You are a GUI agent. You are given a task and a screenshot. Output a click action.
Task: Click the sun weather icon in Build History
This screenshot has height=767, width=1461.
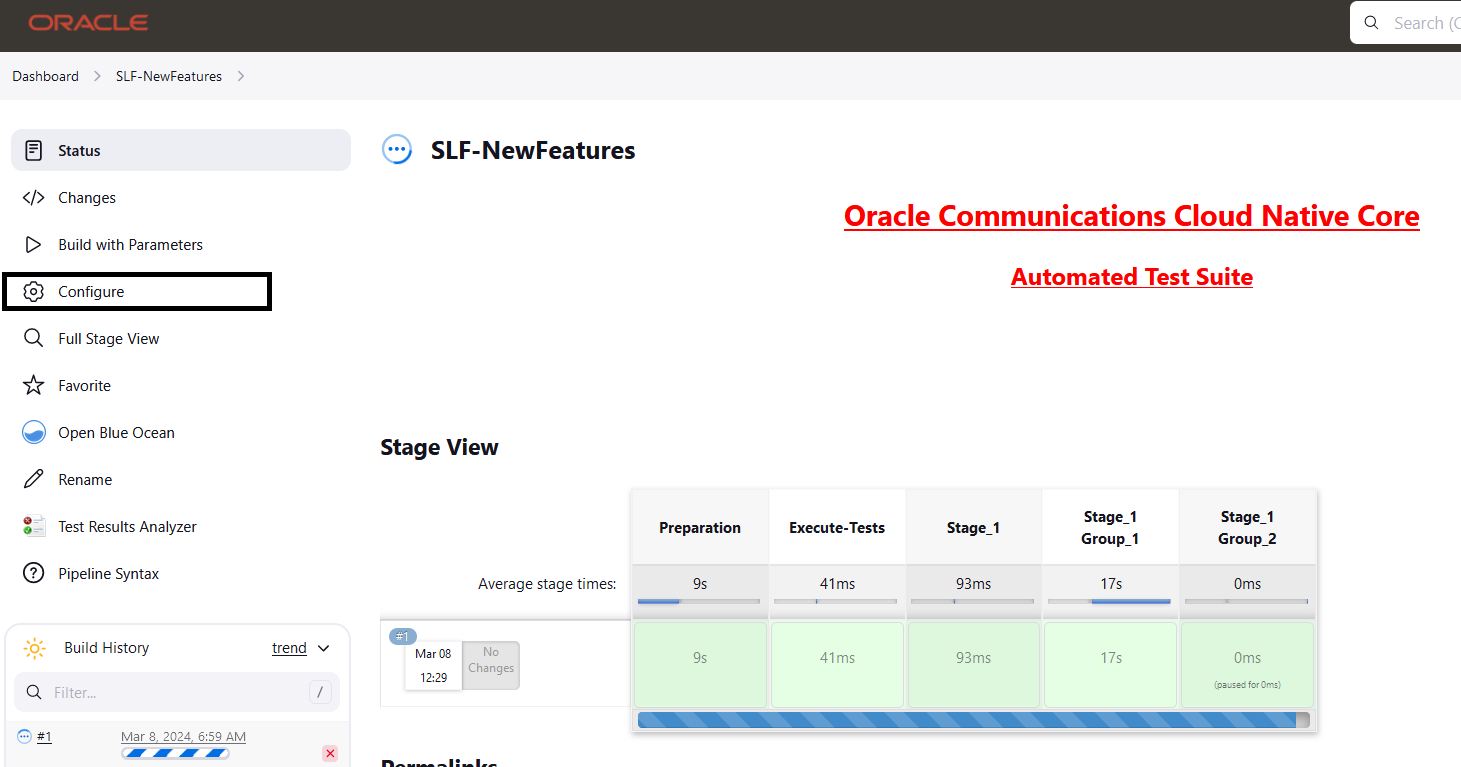coord(35,648)
